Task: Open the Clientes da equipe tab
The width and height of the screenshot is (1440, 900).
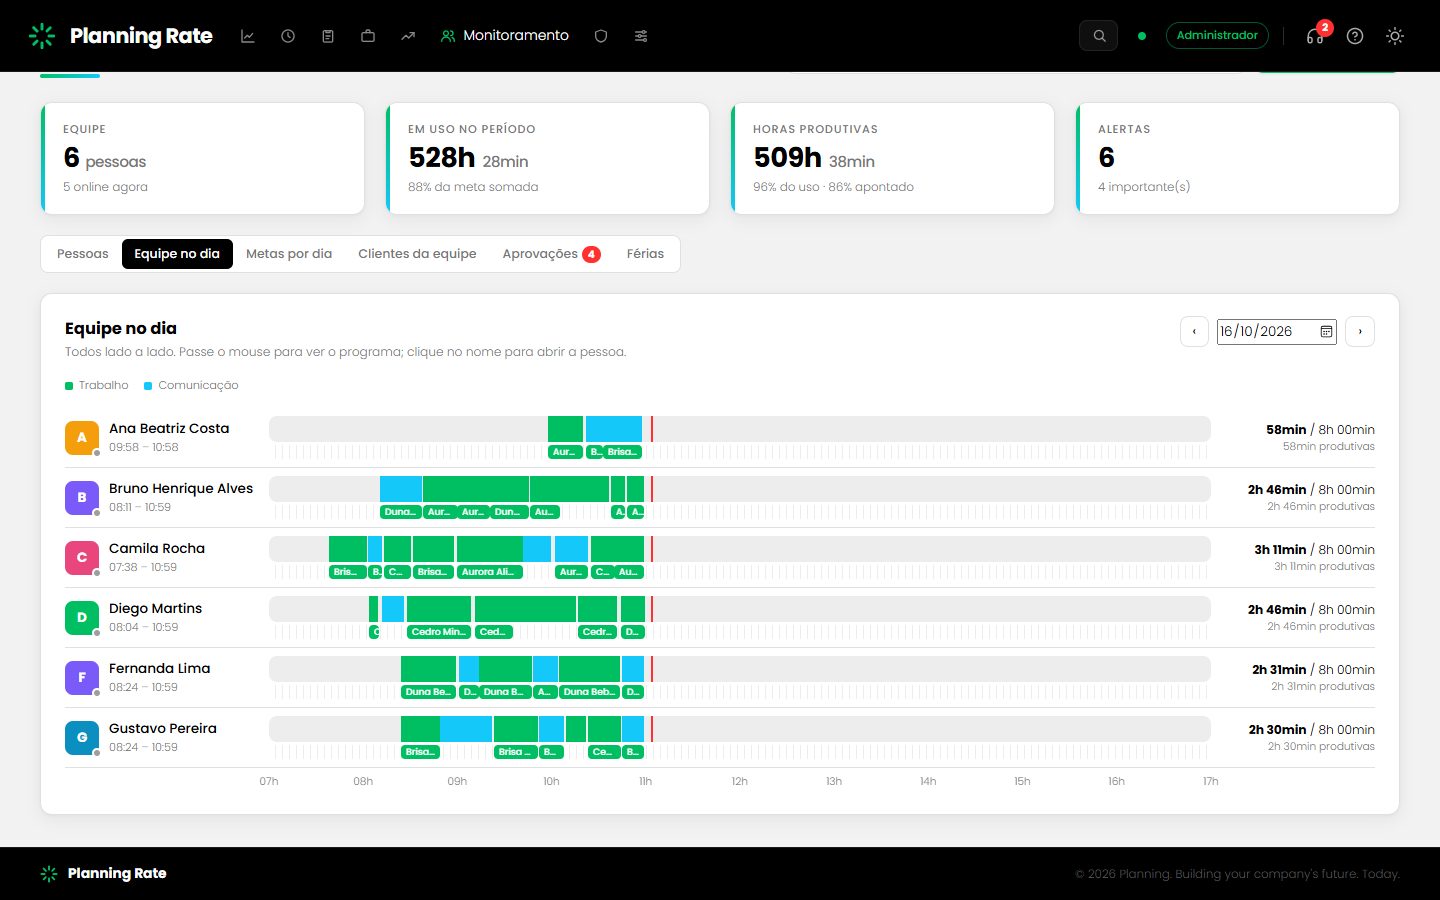Action: click(417, 254)
